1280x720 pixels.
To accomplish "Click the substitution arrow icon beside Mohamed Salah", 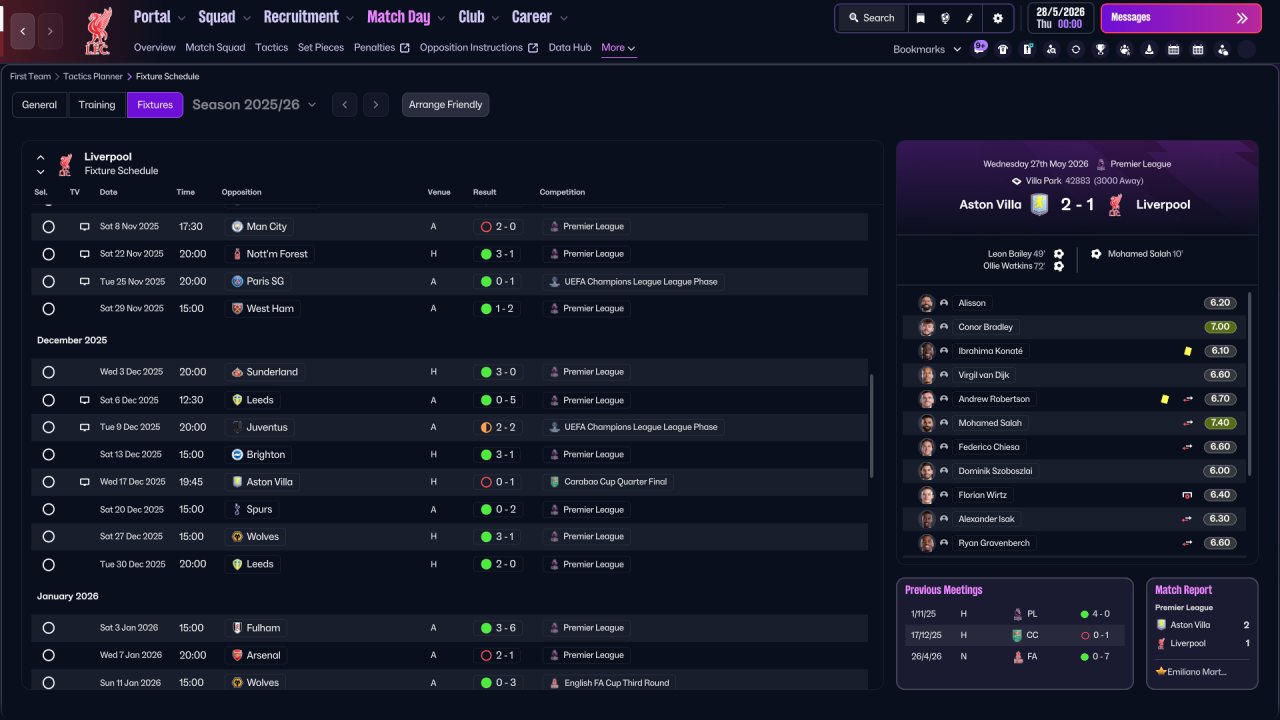I will click(x=1188, y=423).
